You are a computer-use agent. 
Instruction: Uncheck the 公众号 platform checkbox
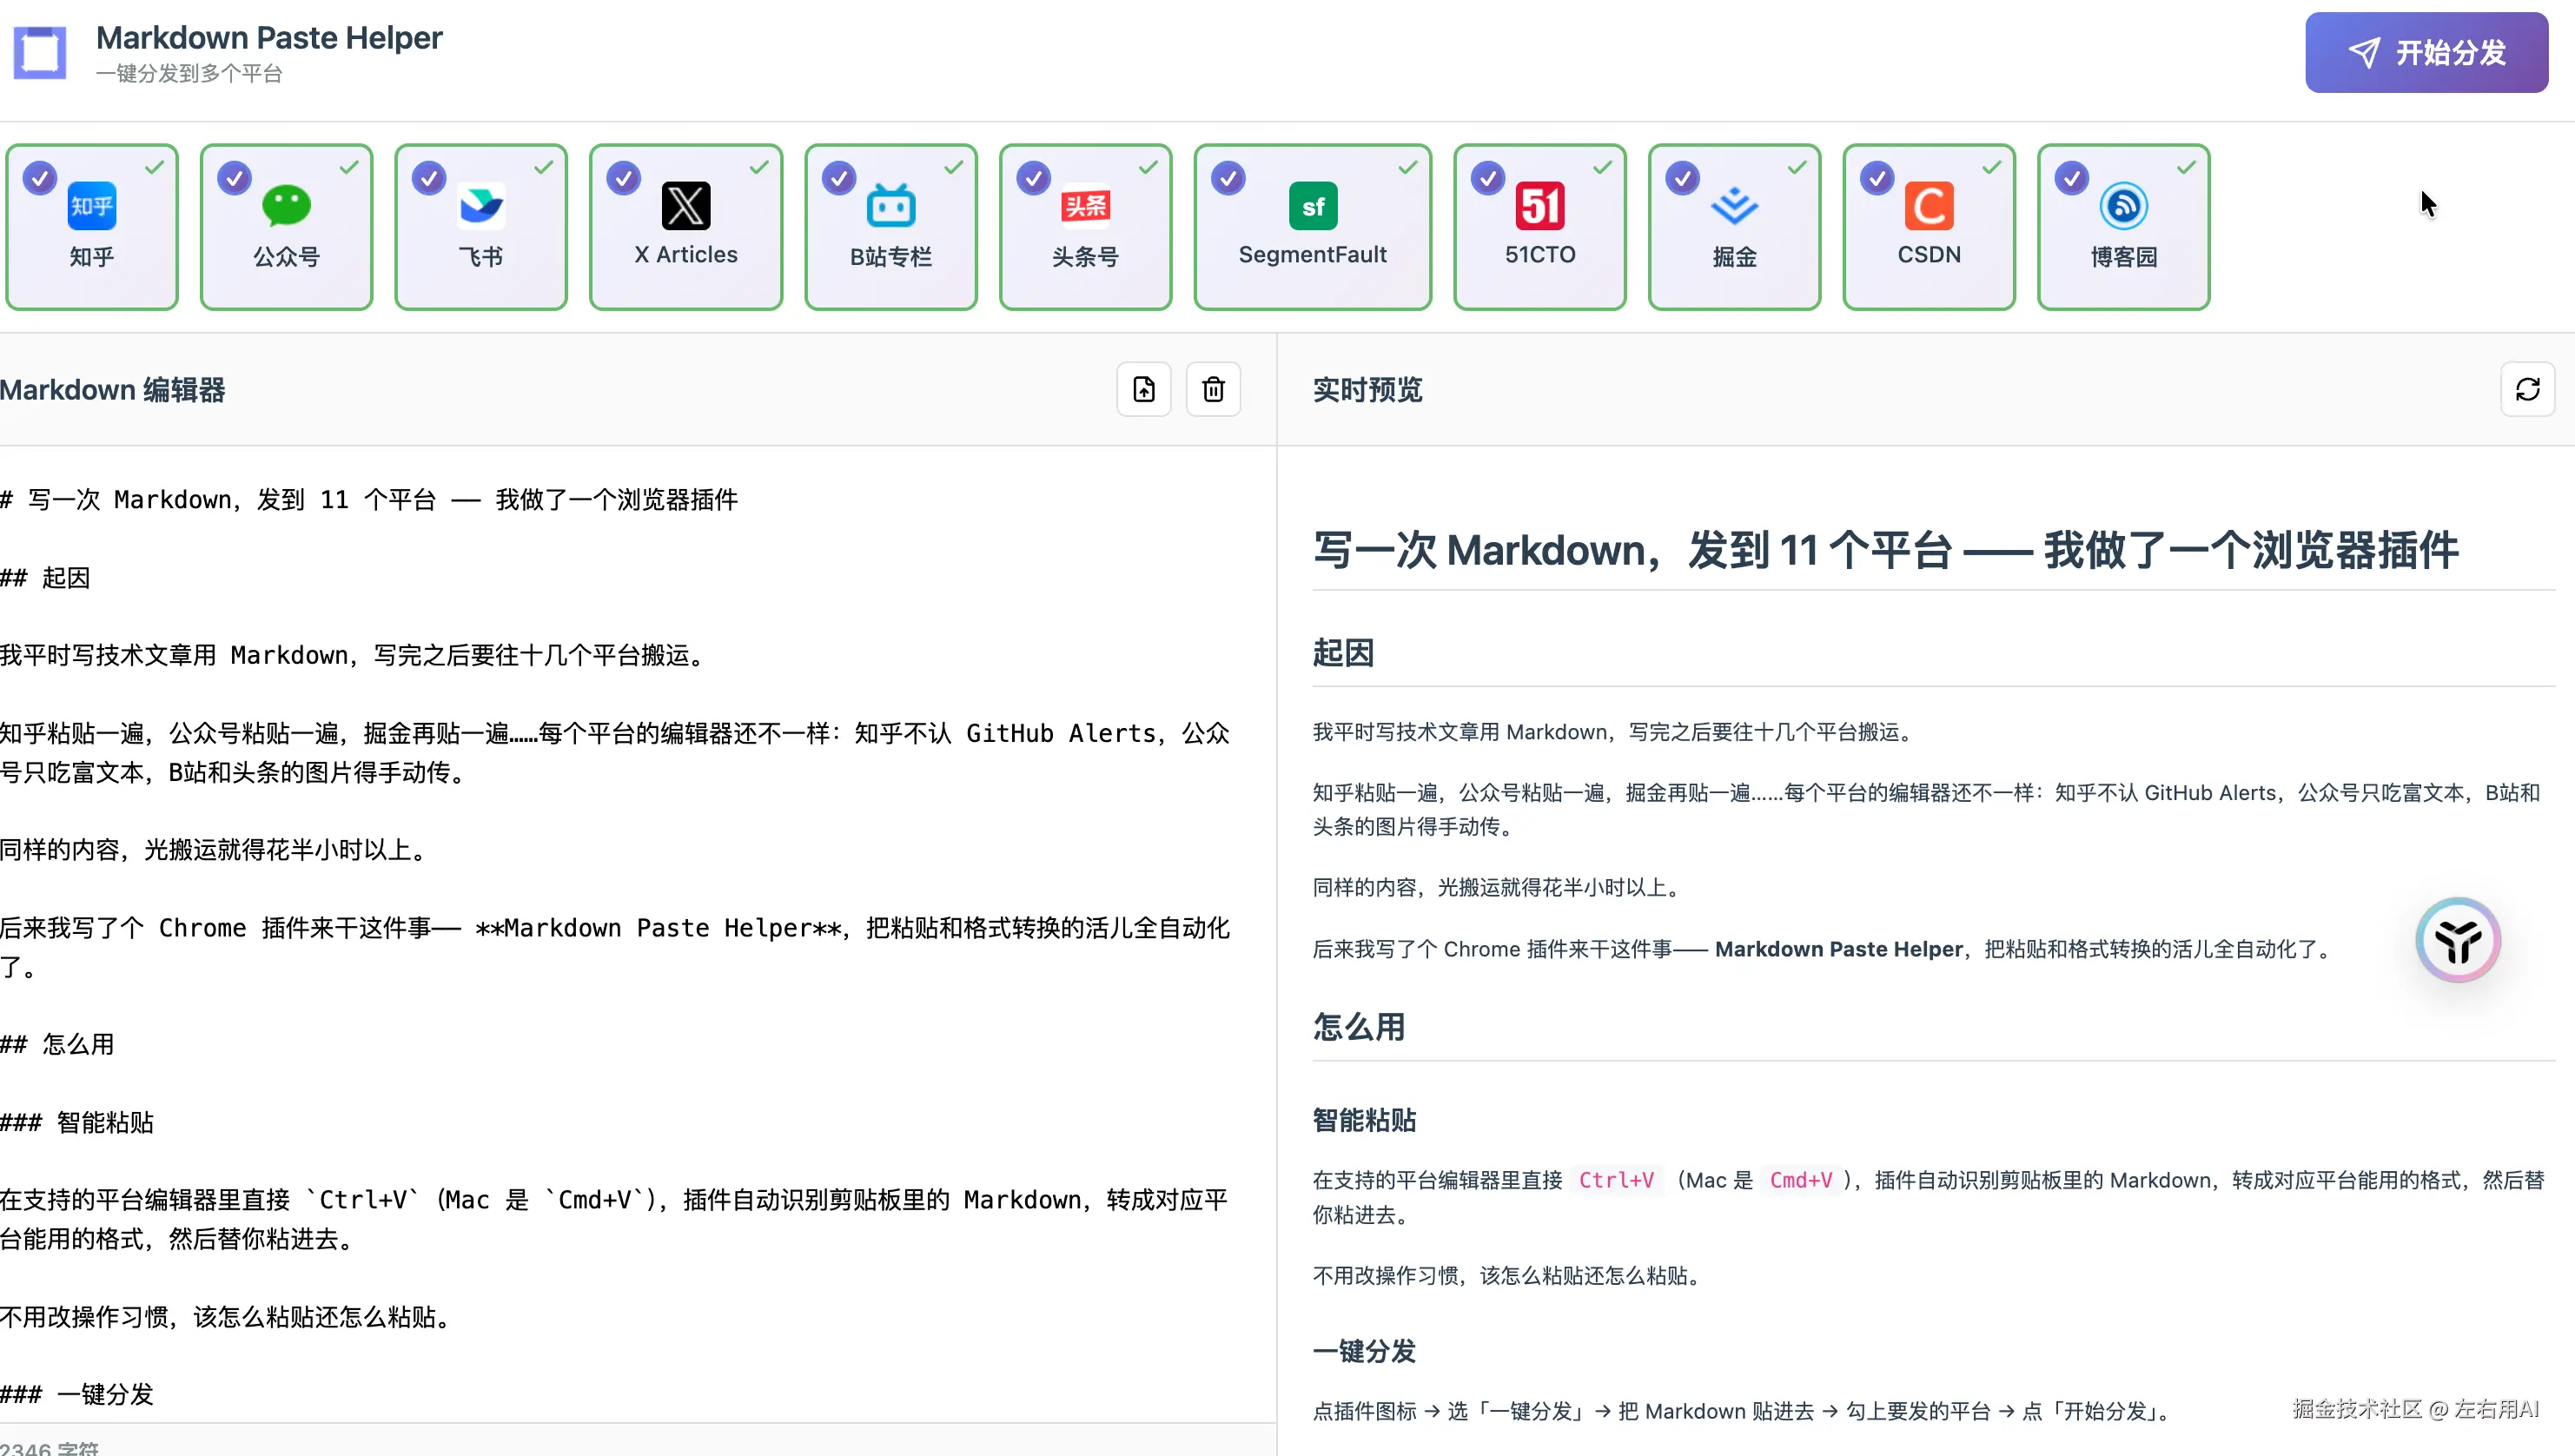pyautogui.click(x=234, y=178)
